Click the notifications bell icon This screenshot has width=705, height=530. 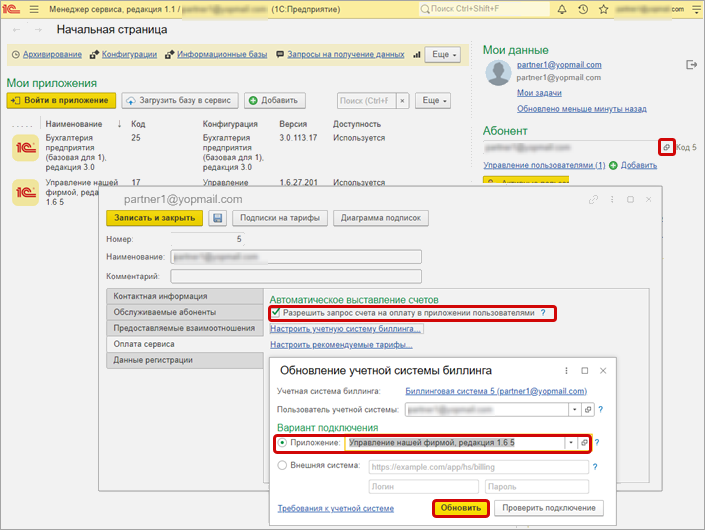(562, 9)
